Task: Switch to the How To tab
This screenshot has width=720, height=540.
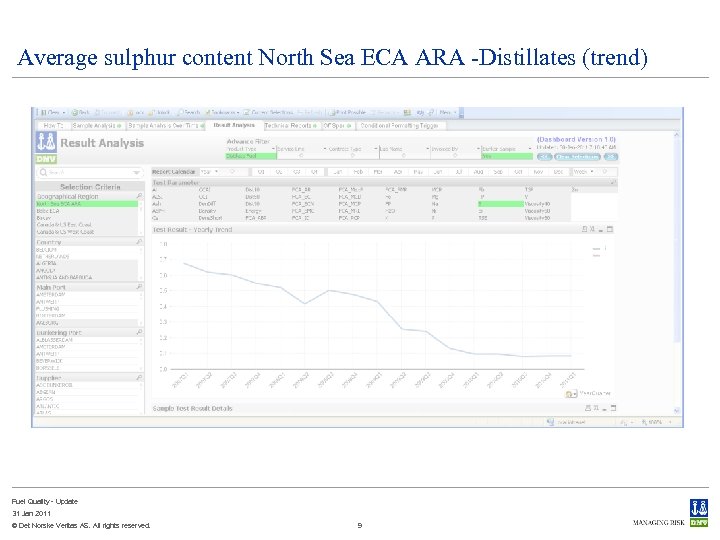Action: click(x=53, y=125)
